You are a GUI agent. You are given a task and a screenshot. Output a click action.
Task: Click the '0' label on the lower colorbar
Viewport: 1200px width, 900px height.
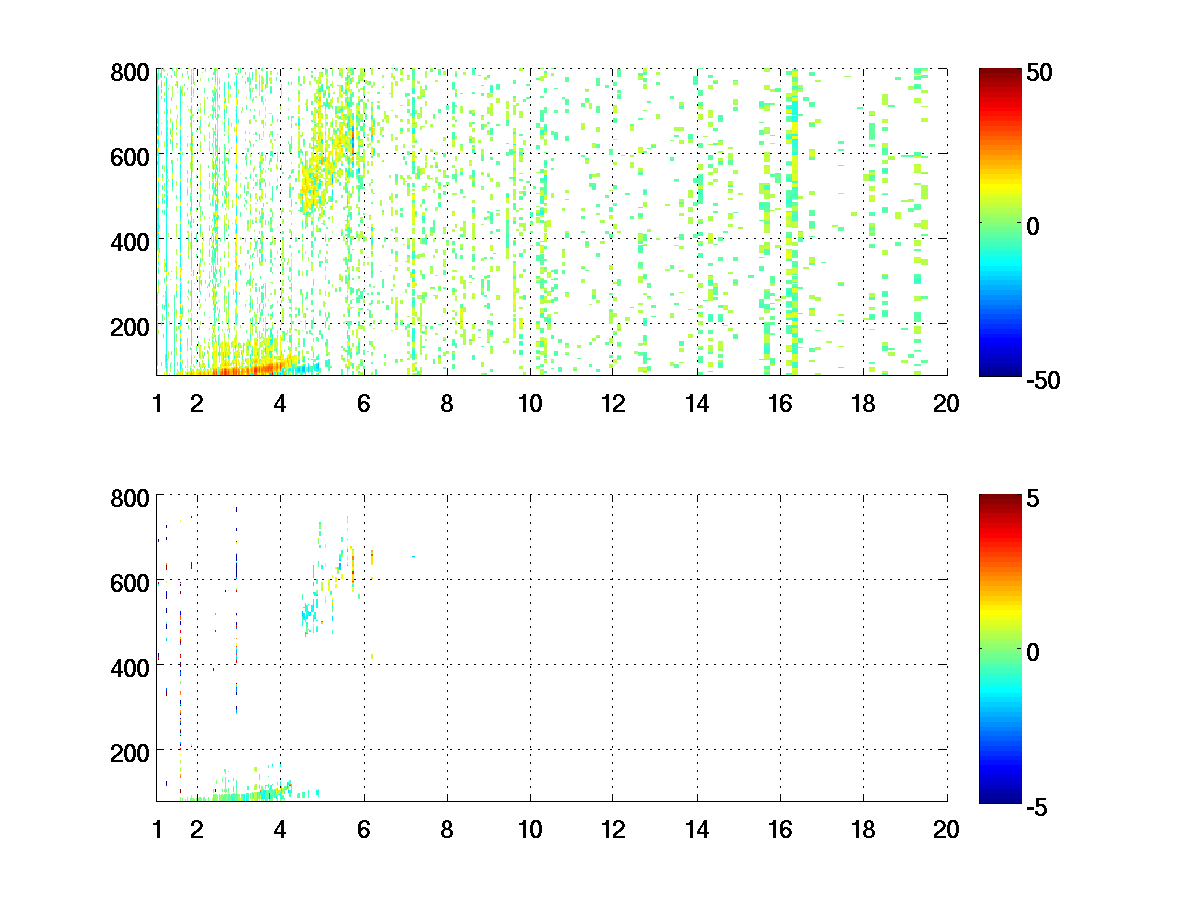[1035, 653]
